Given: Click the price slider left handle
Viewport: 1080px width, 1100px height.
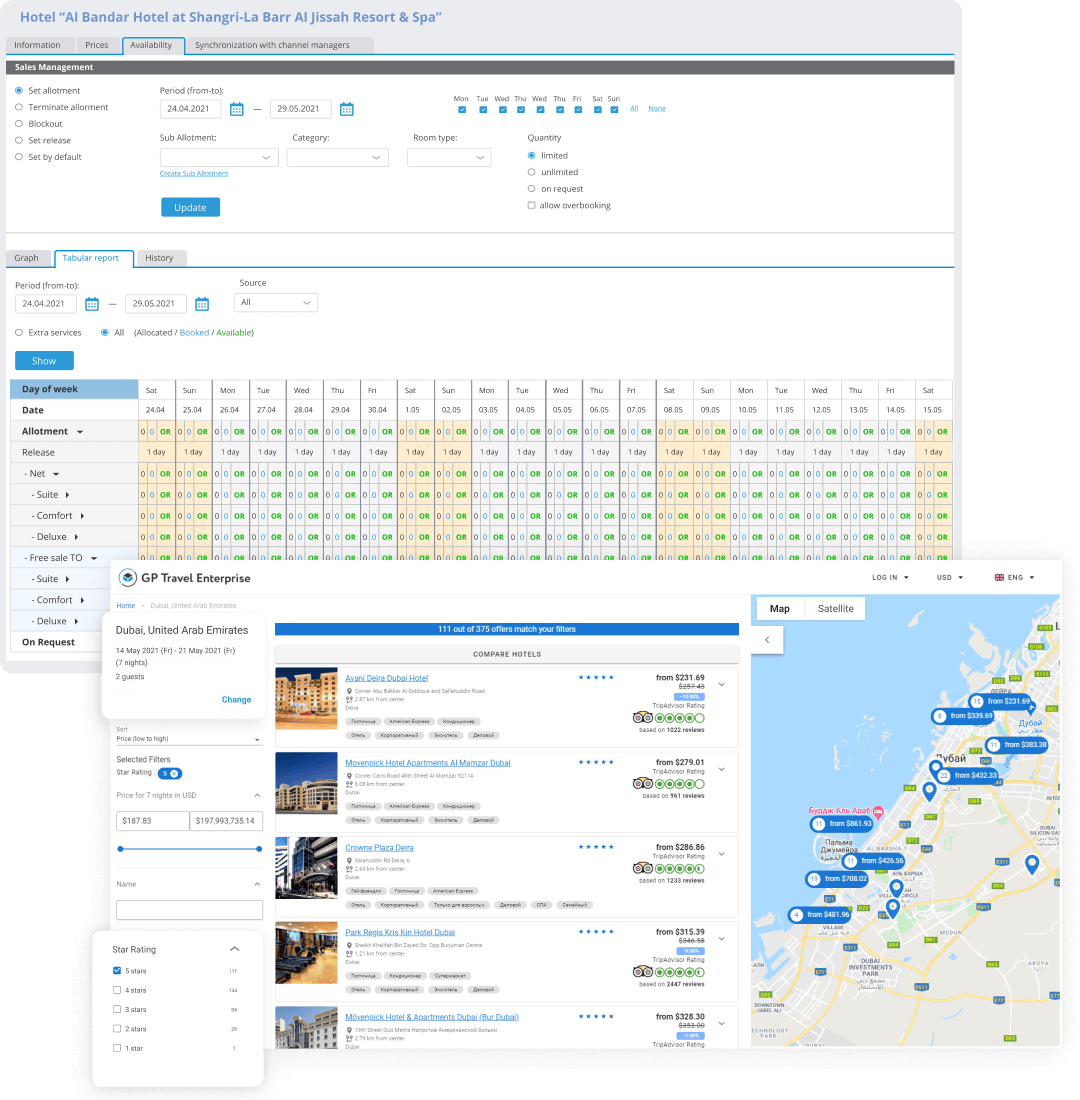Looking at the screenshot, I should tap(121, 849).
